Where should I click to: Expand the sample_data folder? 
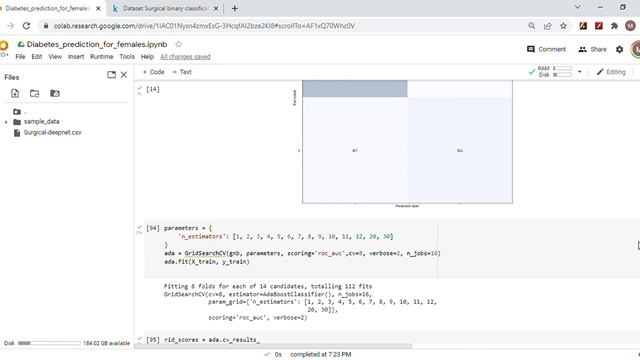[x=6, y=122]
